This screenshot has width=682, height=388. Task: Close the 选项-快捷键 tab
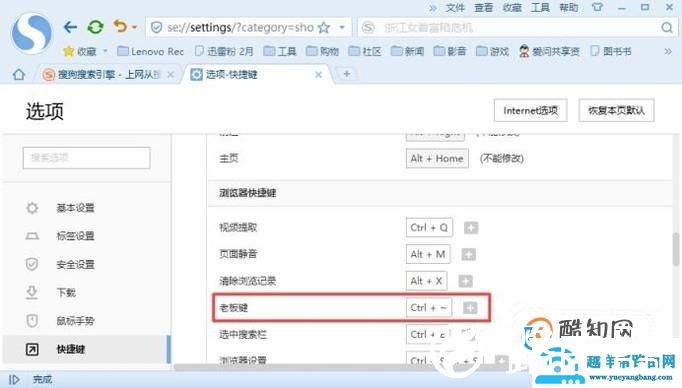pyautogui.click(x=318, y=75)
